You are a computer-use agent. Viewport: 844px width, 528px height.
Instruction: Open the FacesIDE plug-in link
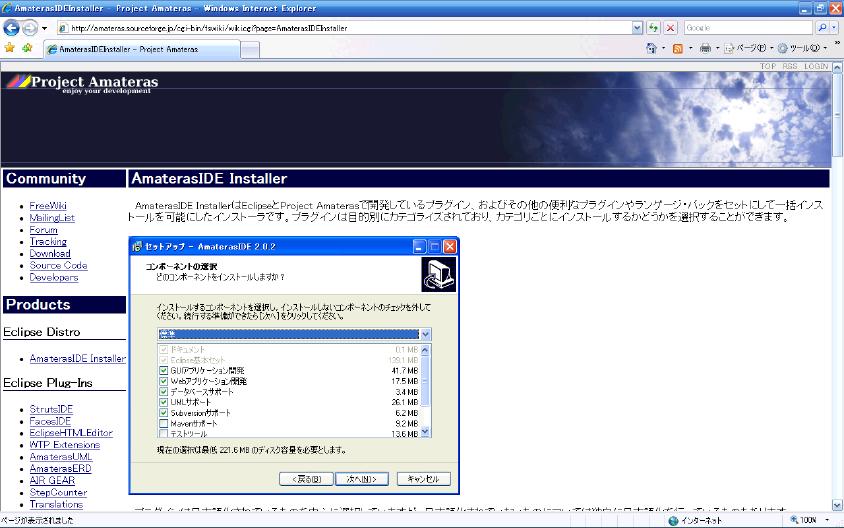pyautogui.click(x=50, y=421)
